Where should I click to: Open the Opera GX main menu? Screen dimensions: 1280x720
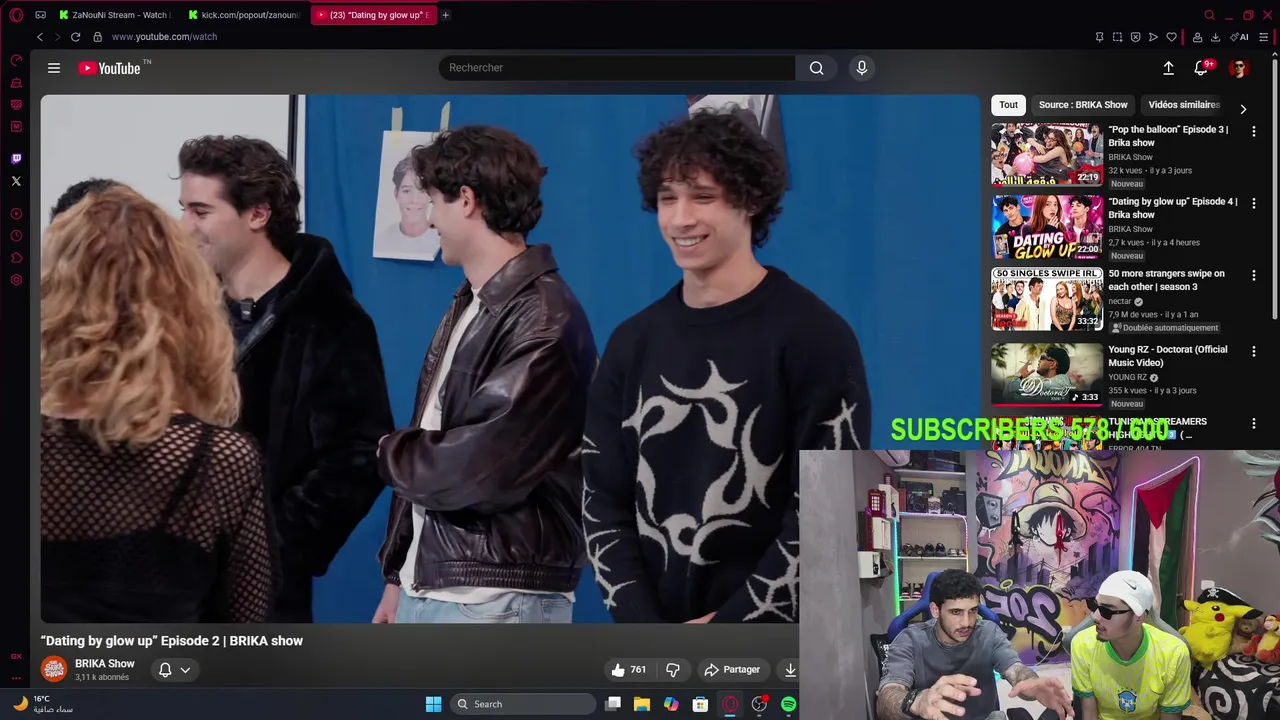tap(16, 15)
